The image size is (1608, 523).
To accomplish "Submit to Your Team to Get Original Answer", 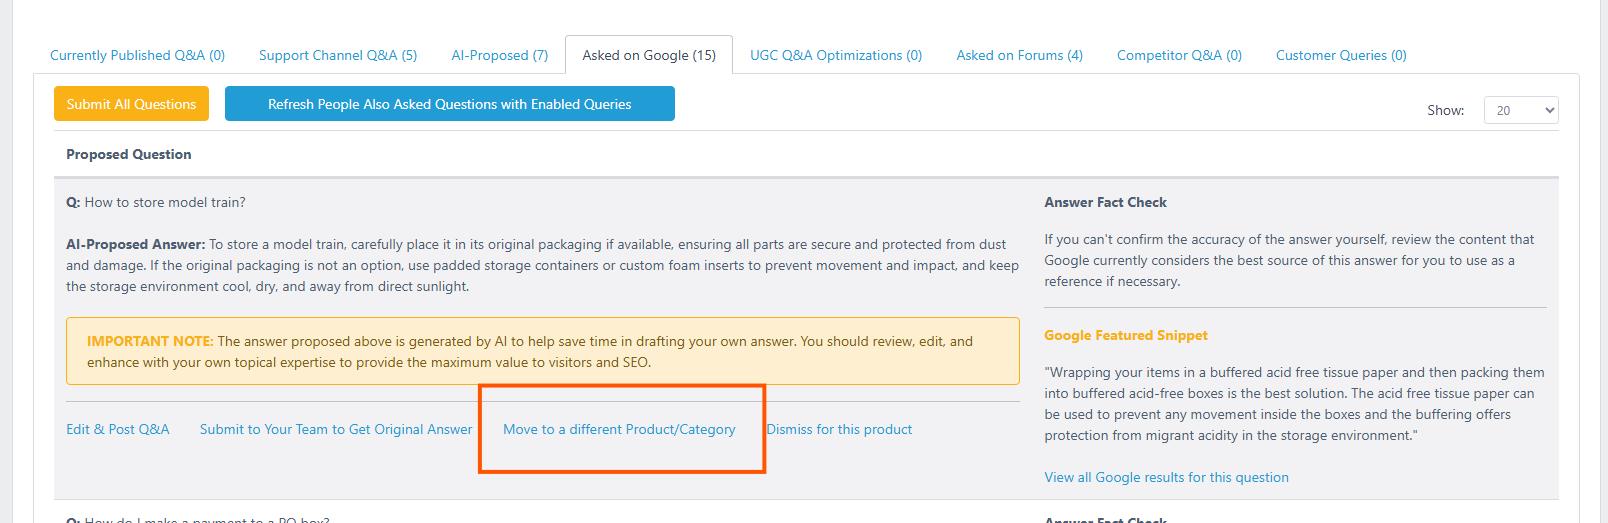I will pos(336,429).
